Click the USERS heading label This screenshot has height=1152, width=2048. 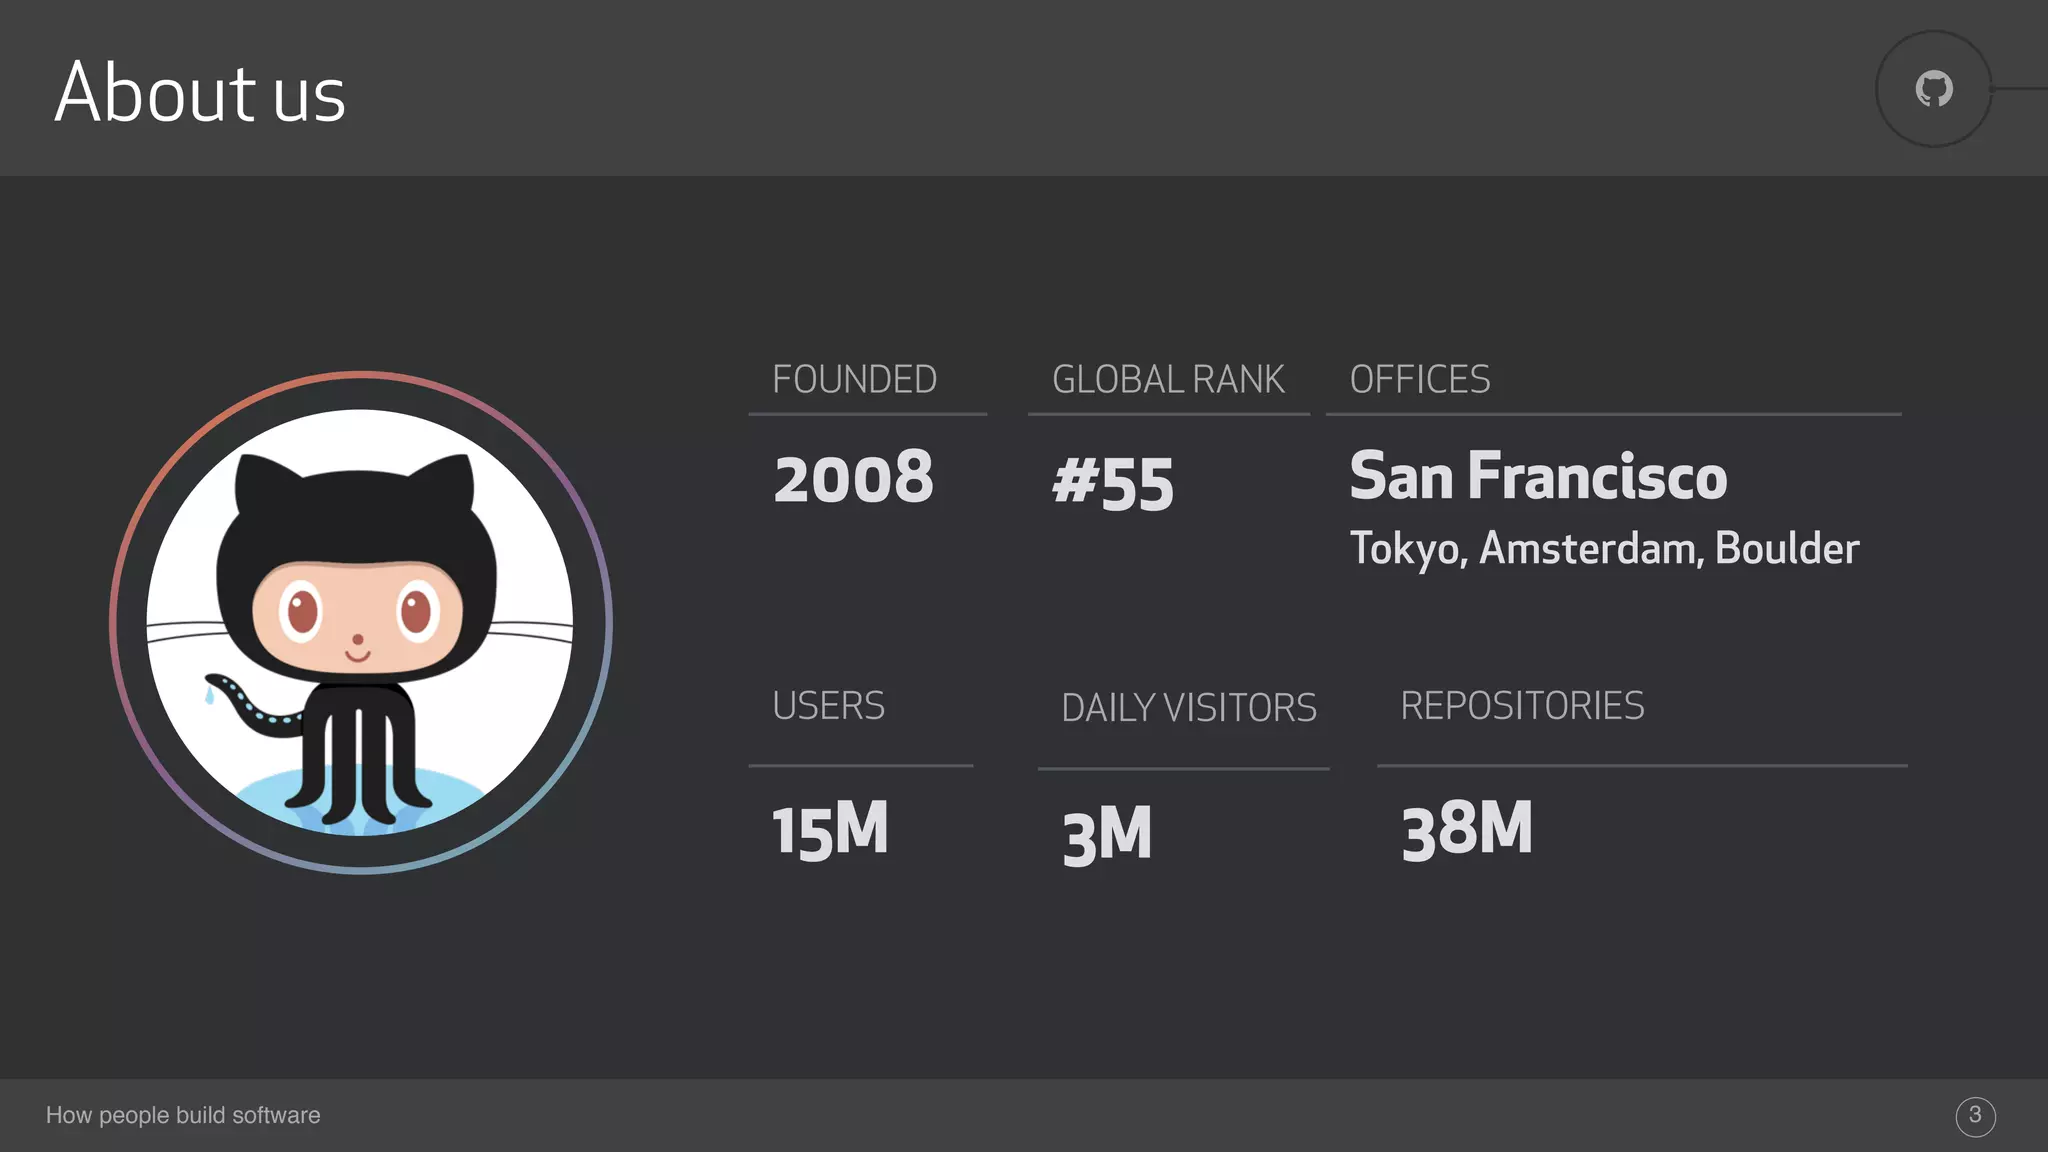pyautogui.click(x=828, y=706)
